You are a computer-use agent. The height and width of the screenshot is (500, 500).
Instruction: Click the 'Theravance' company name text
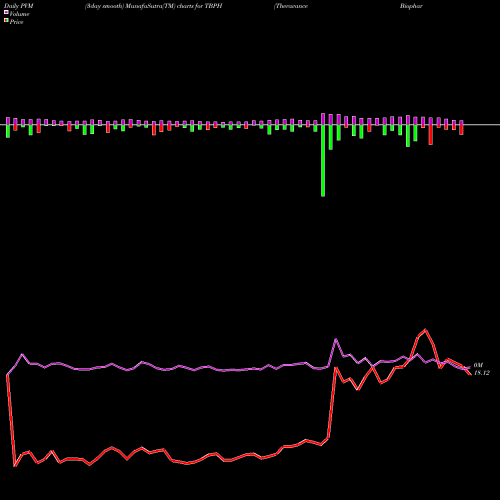291,6
